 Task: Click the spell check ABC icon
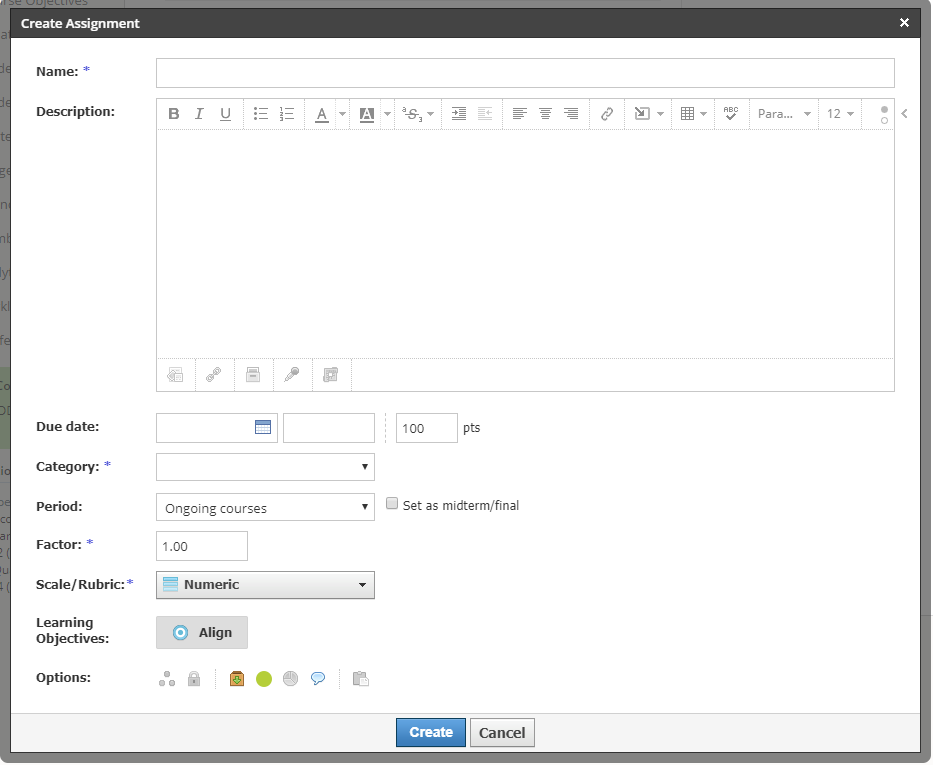[731, 114]
